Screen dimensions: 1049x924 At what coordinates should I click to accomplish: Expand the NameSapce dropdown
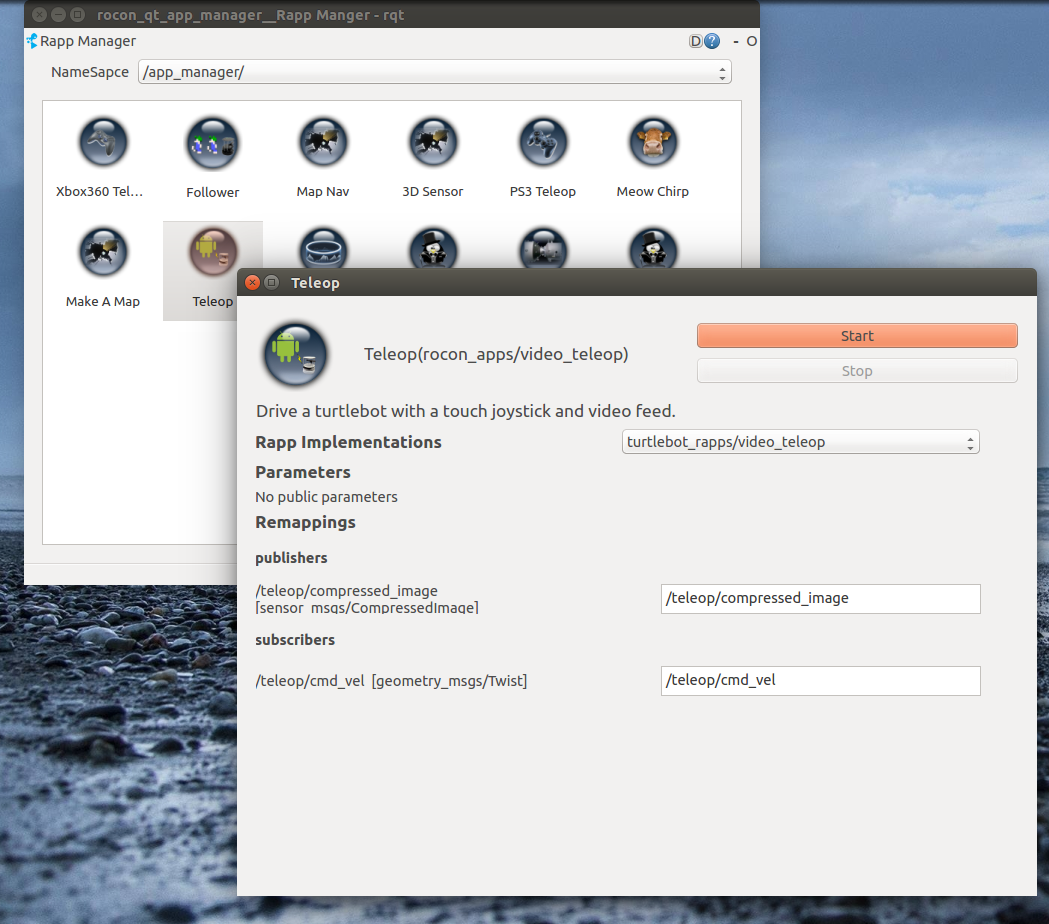[434, 72]
